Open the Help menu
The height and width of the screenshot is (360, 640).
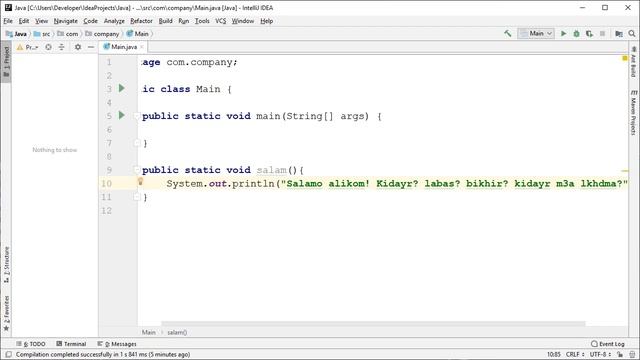tap(267, 21)
